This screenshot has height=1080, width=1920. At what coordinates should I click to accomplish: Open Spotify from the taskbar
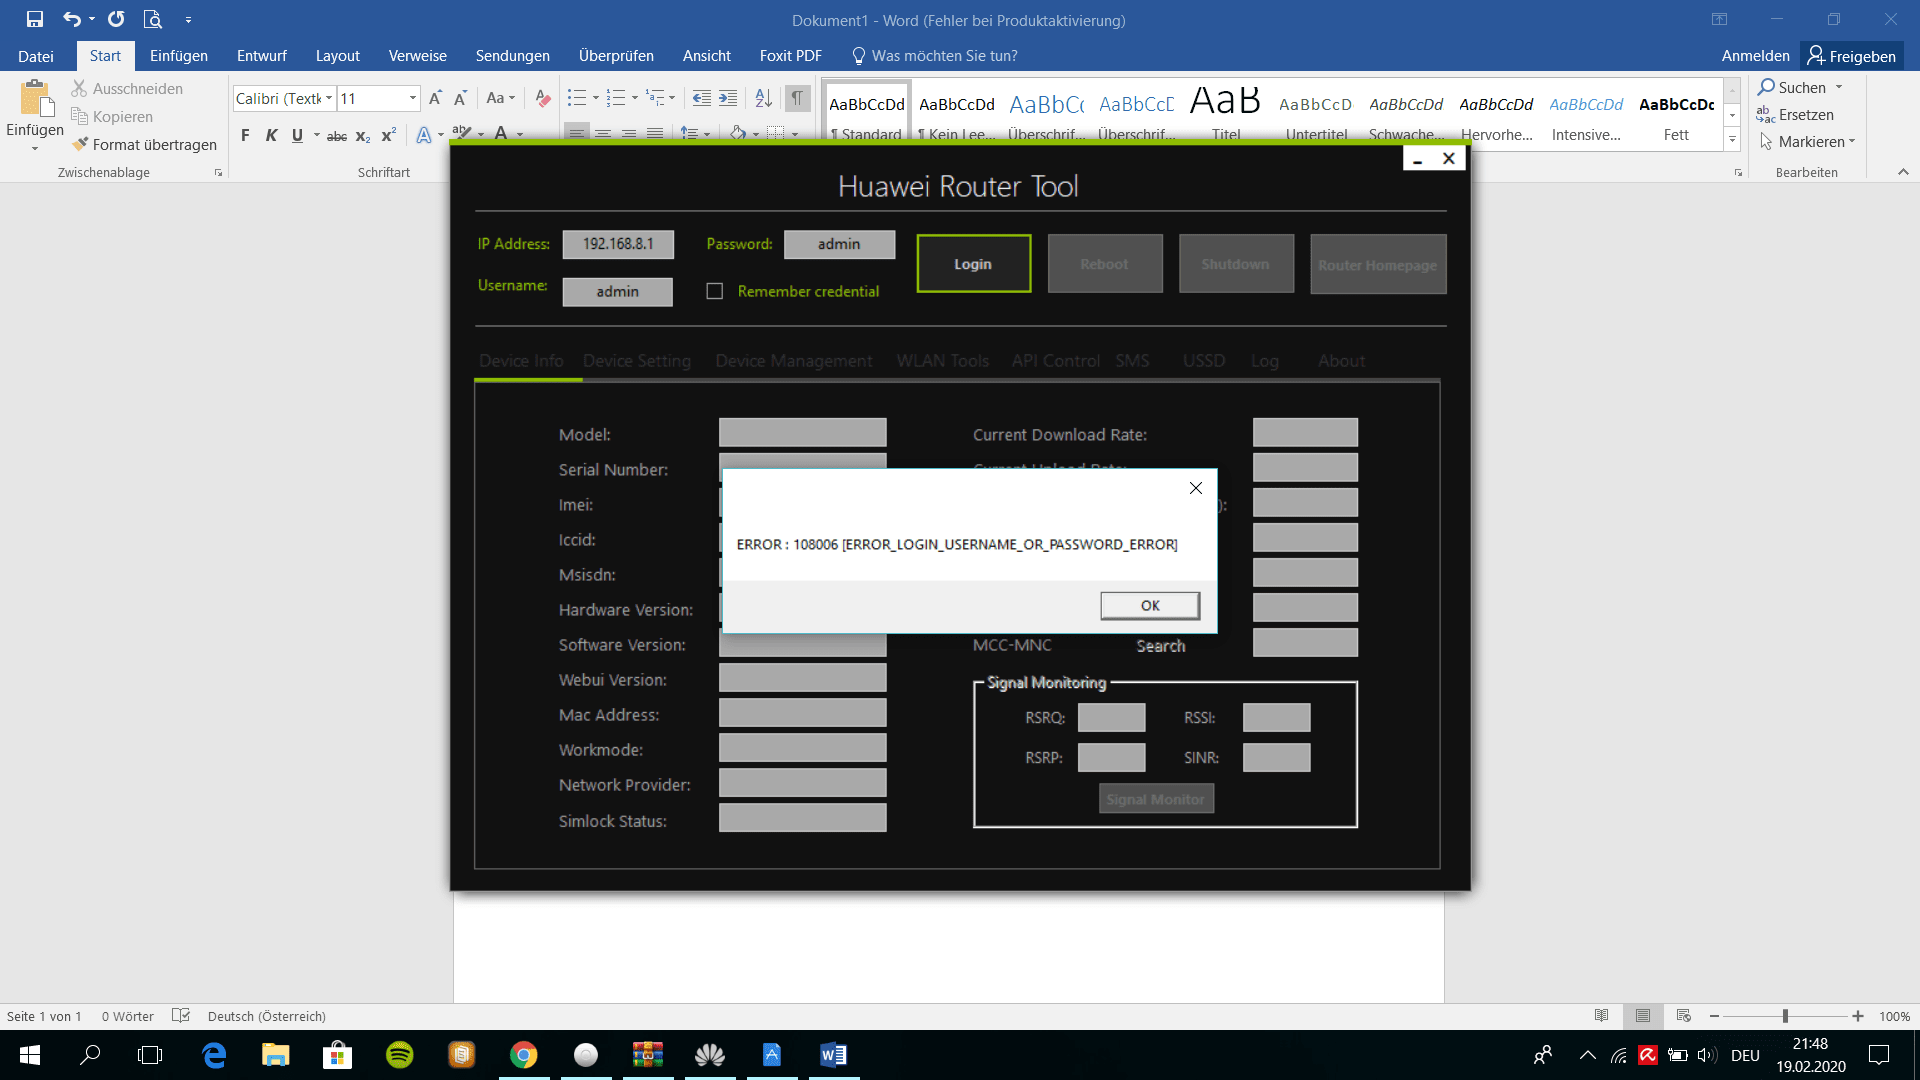click(x=398, y=1055)
